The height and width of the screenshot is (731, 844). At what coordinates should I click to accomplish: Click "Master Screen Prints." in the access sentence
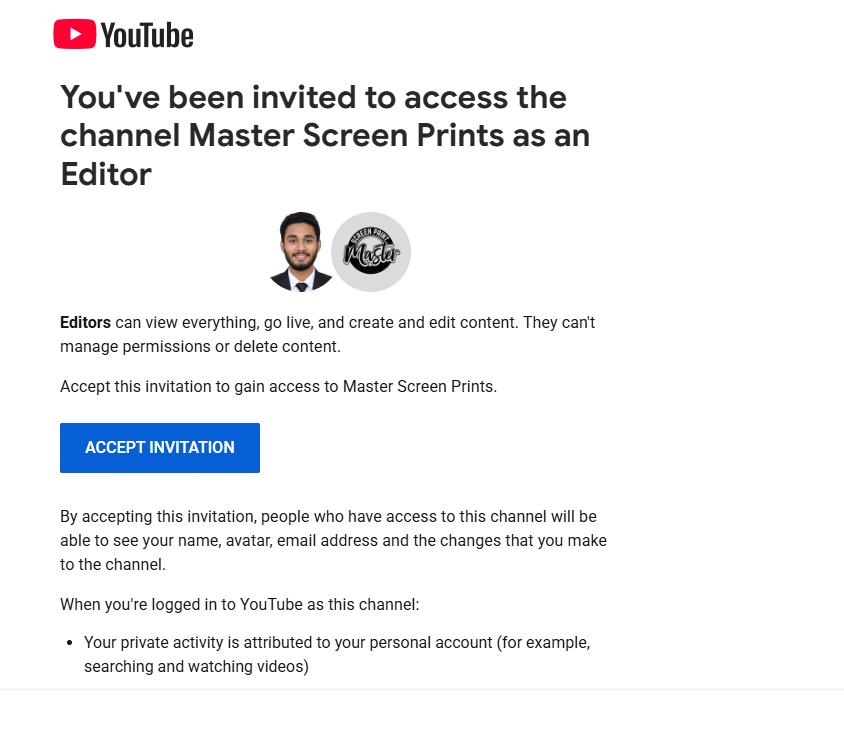point(420,386)
